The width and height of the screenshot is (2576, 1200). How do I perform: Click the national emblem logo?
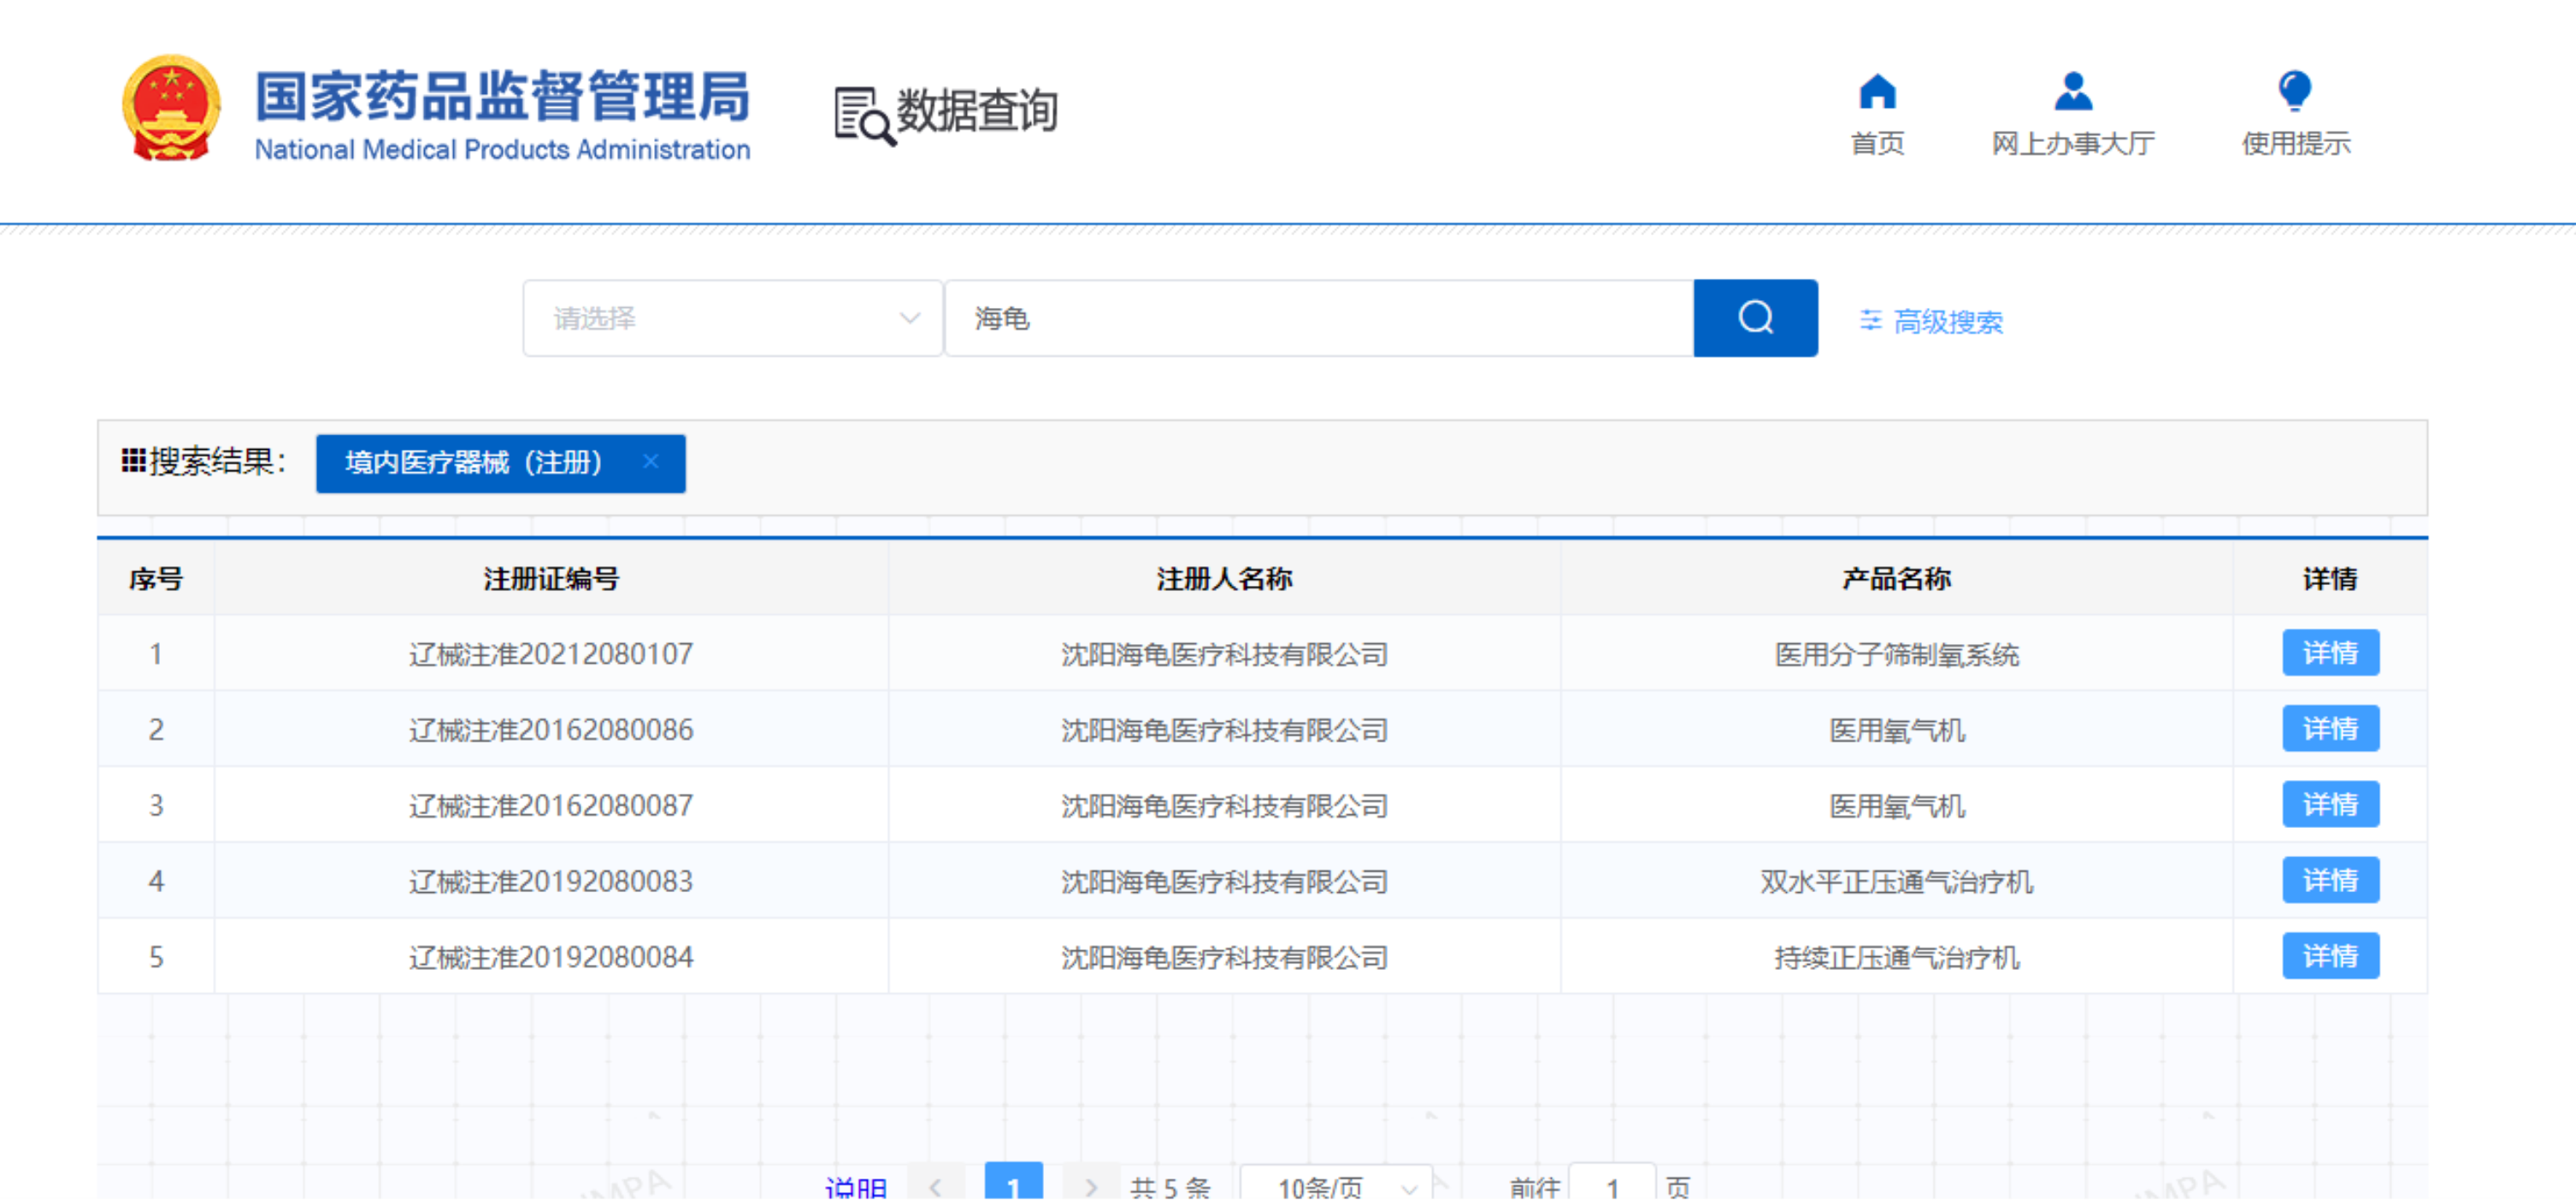pyautogui.click(x=172, y=108)
